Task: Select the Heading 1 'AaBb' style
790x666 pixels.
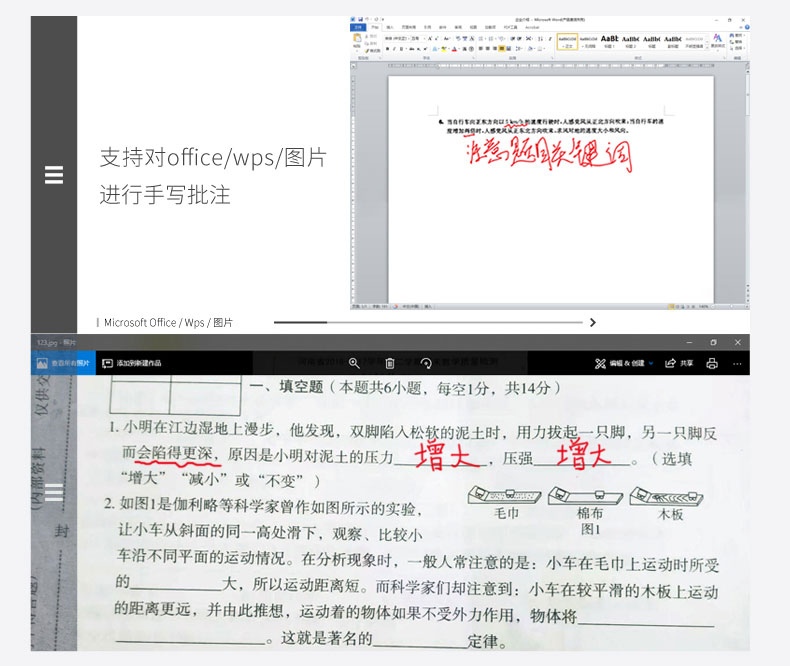Action: [x=609, y=42]
